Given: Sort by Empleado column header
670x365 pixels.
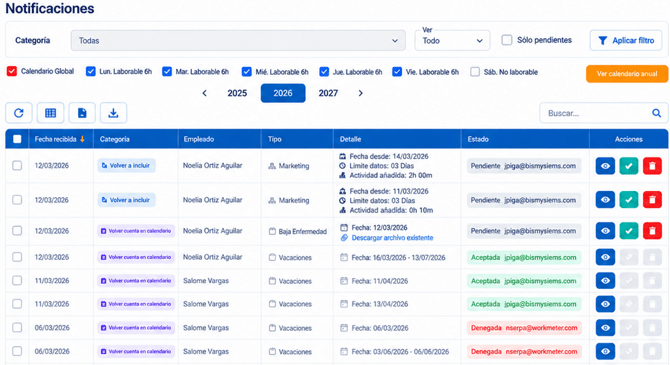Looking at the screenshot, I should point(199,139).
